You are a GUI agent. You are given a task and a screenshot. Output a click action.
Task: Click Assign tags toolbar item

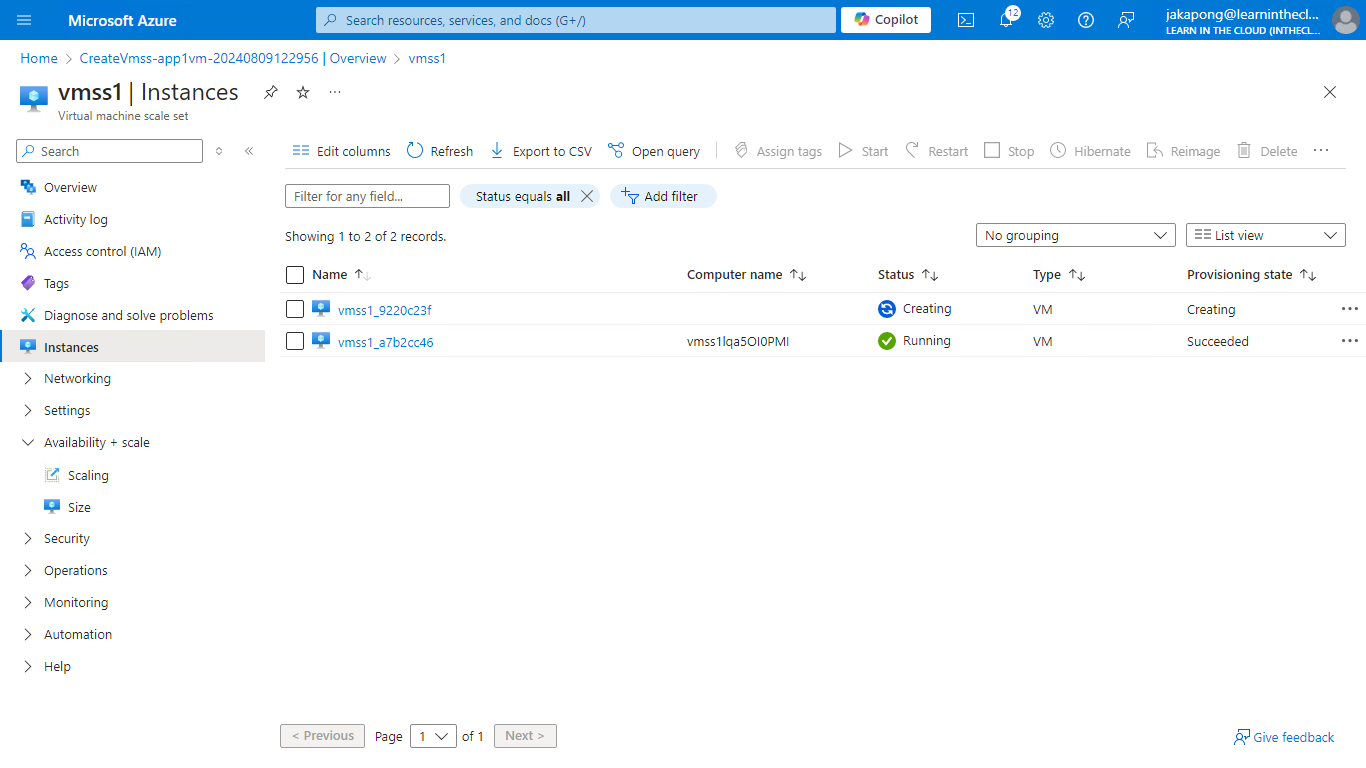778,151
